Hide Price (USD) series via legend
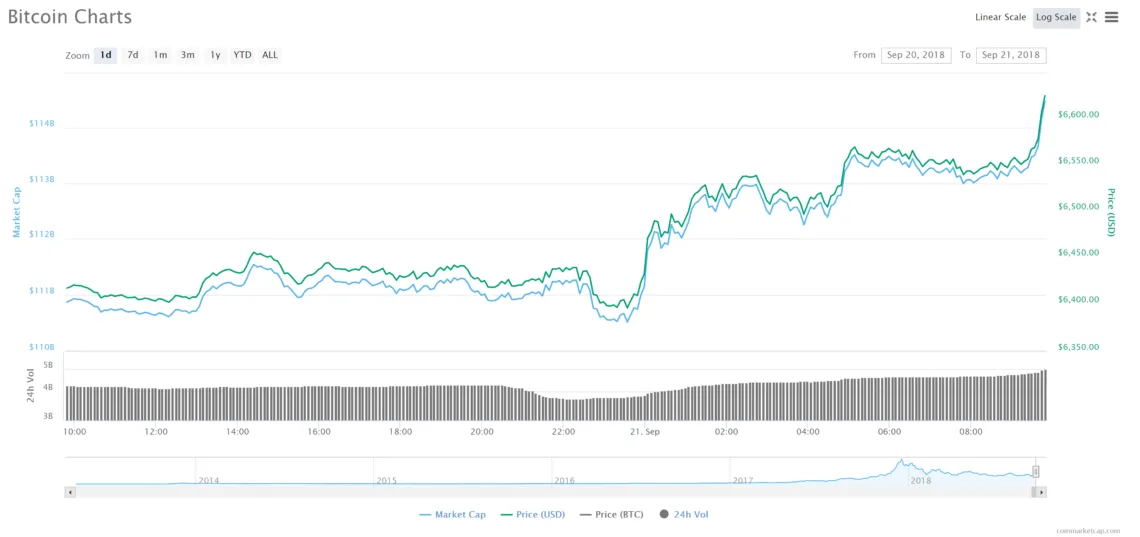This screenshot has width=1140, height=537. pos(534,514)
